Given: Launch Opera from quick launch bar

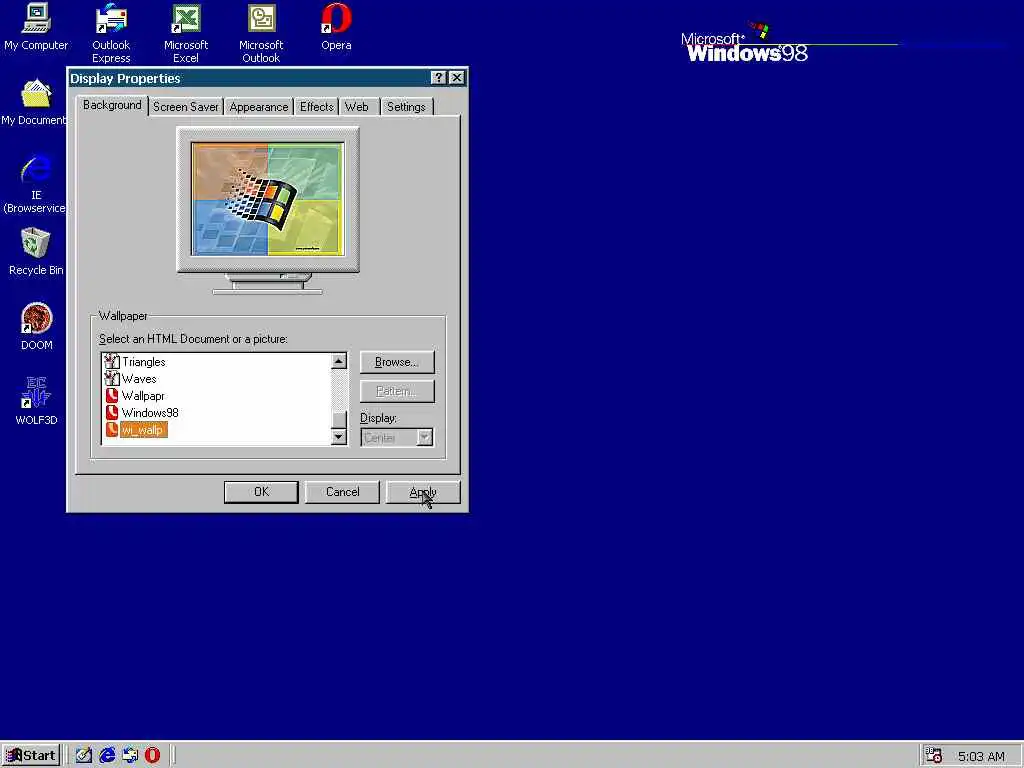Looking at the screenshot, I should (152, 755).
